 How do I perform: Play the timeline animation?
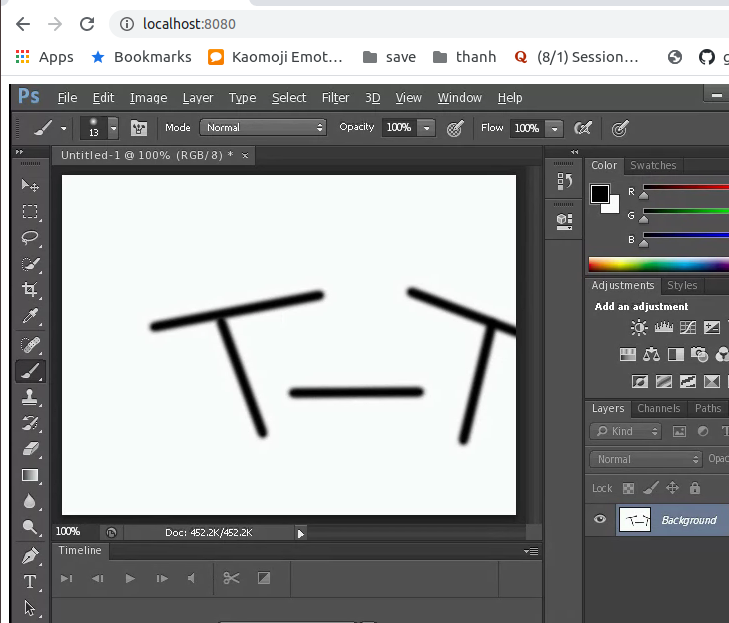129,578
